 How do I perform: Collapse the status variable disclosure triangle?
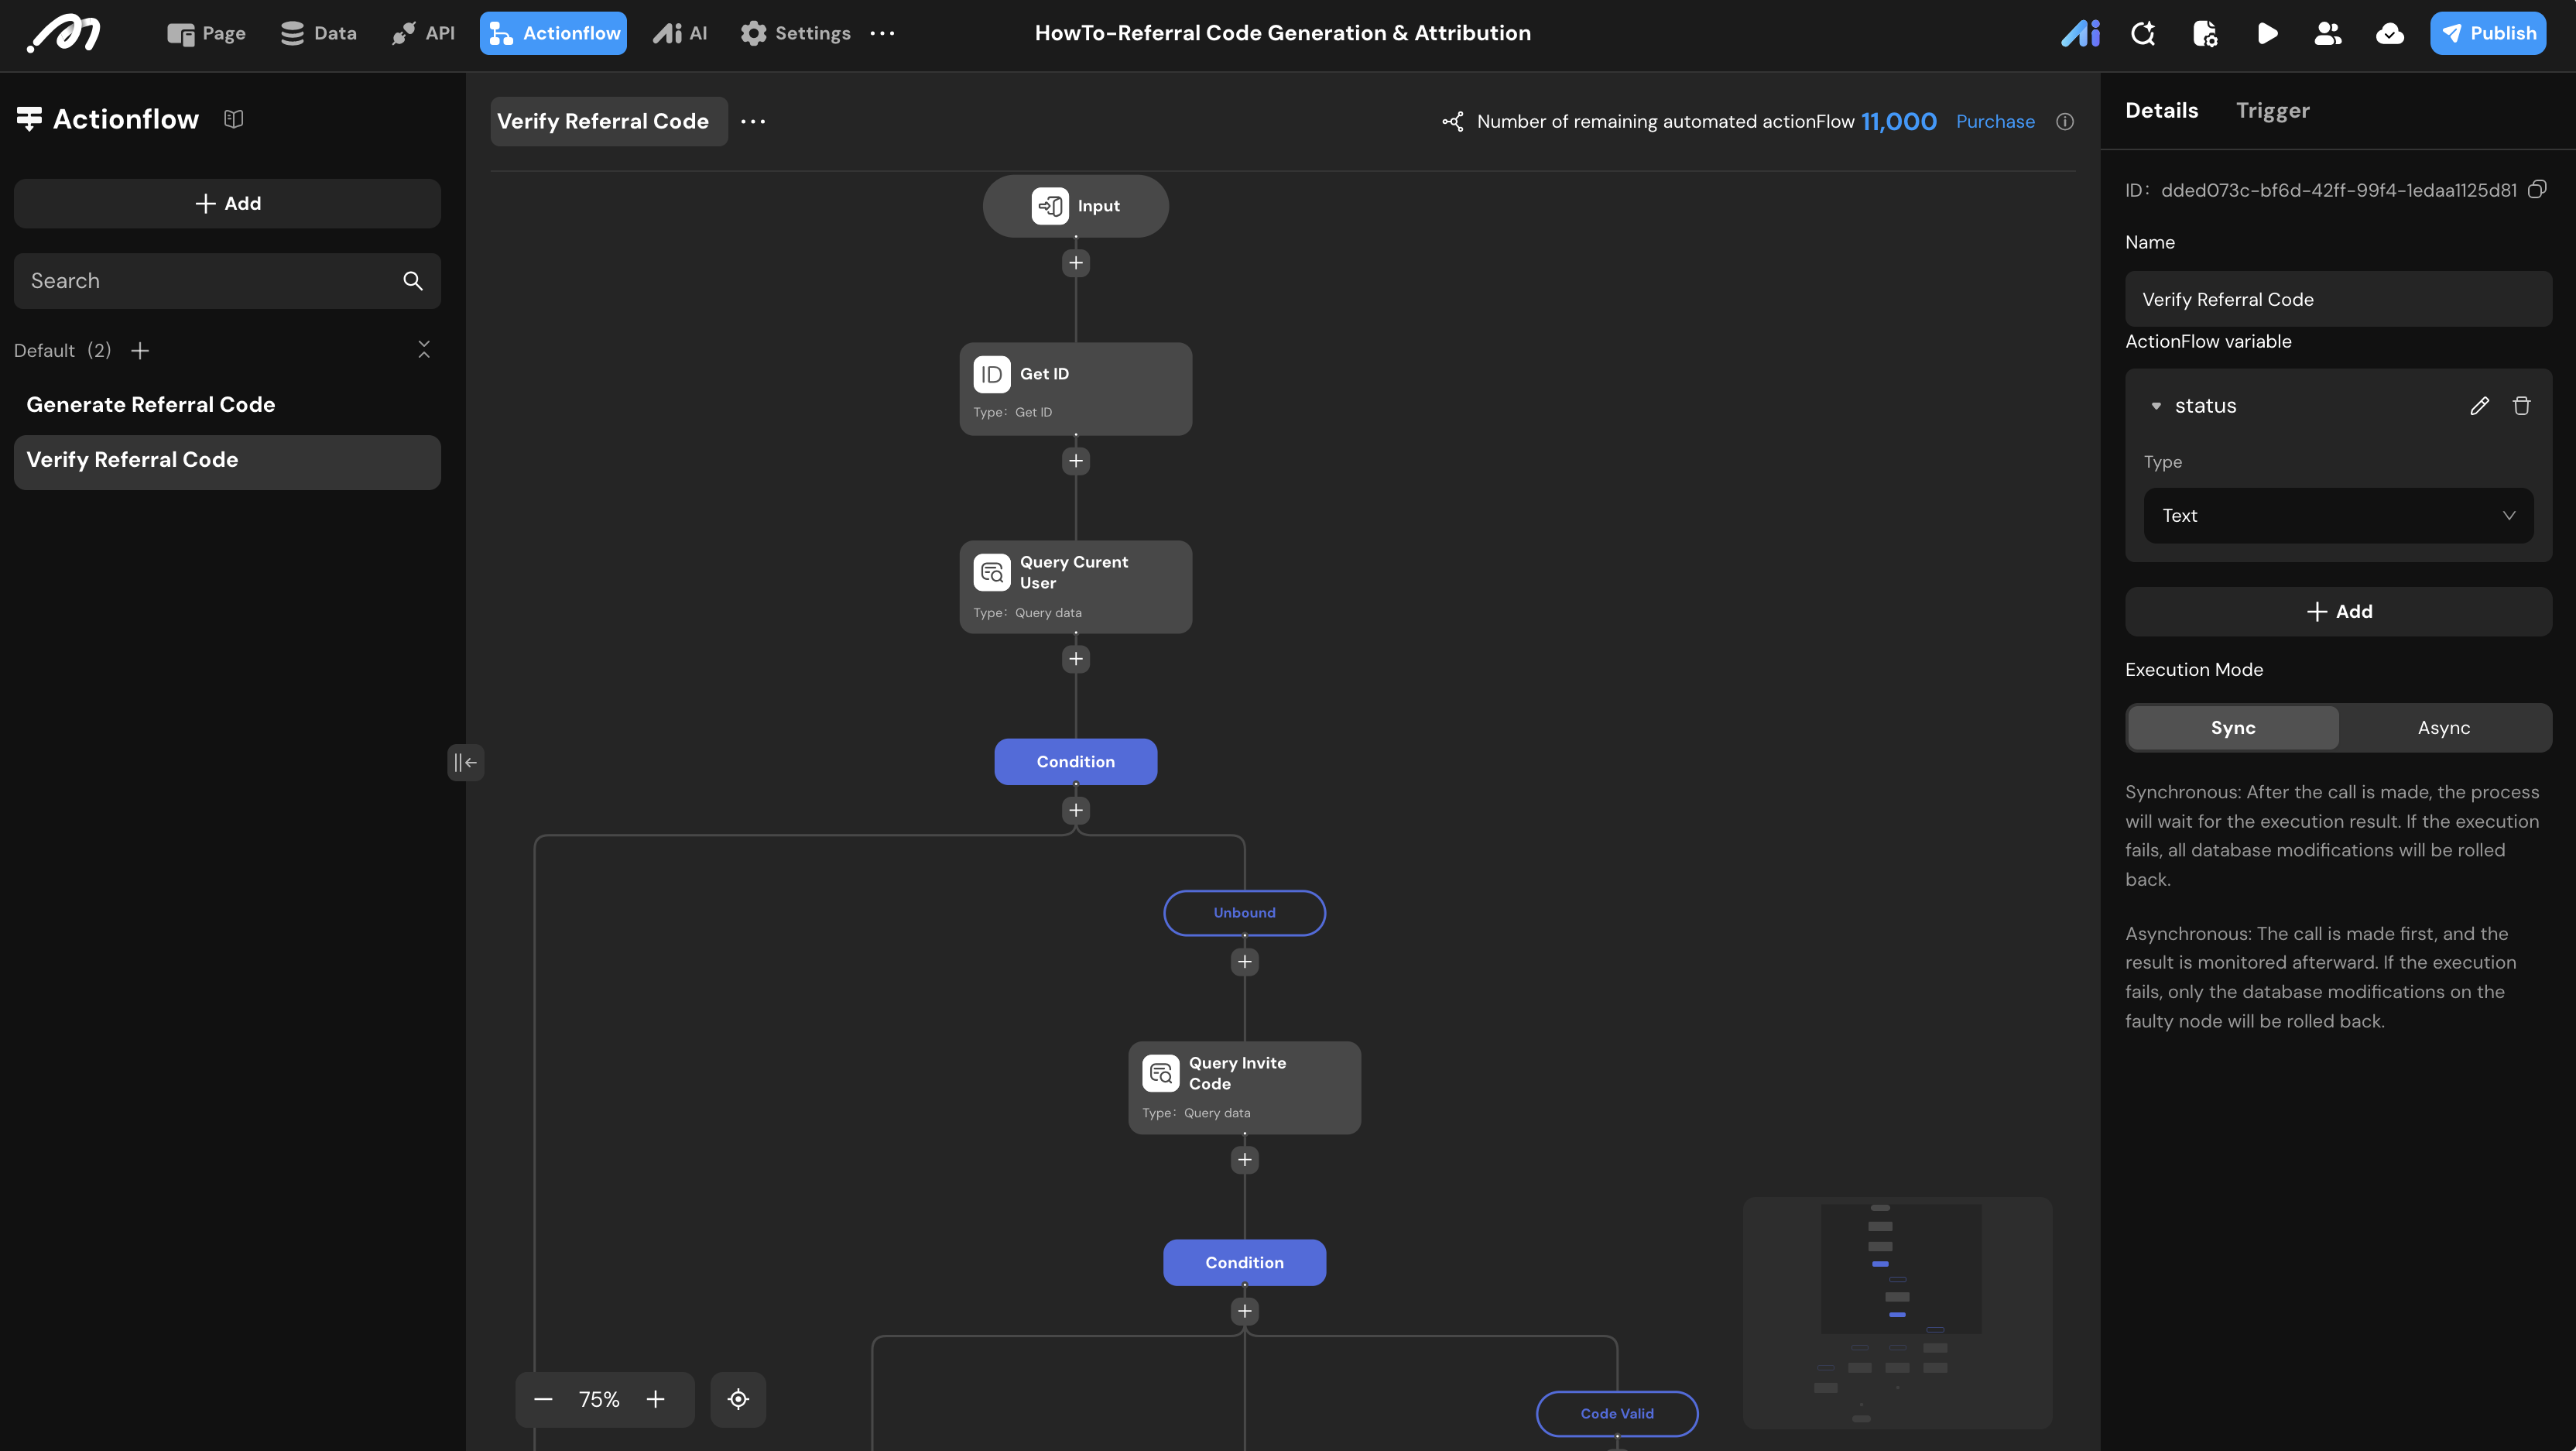coord(2156,406)
